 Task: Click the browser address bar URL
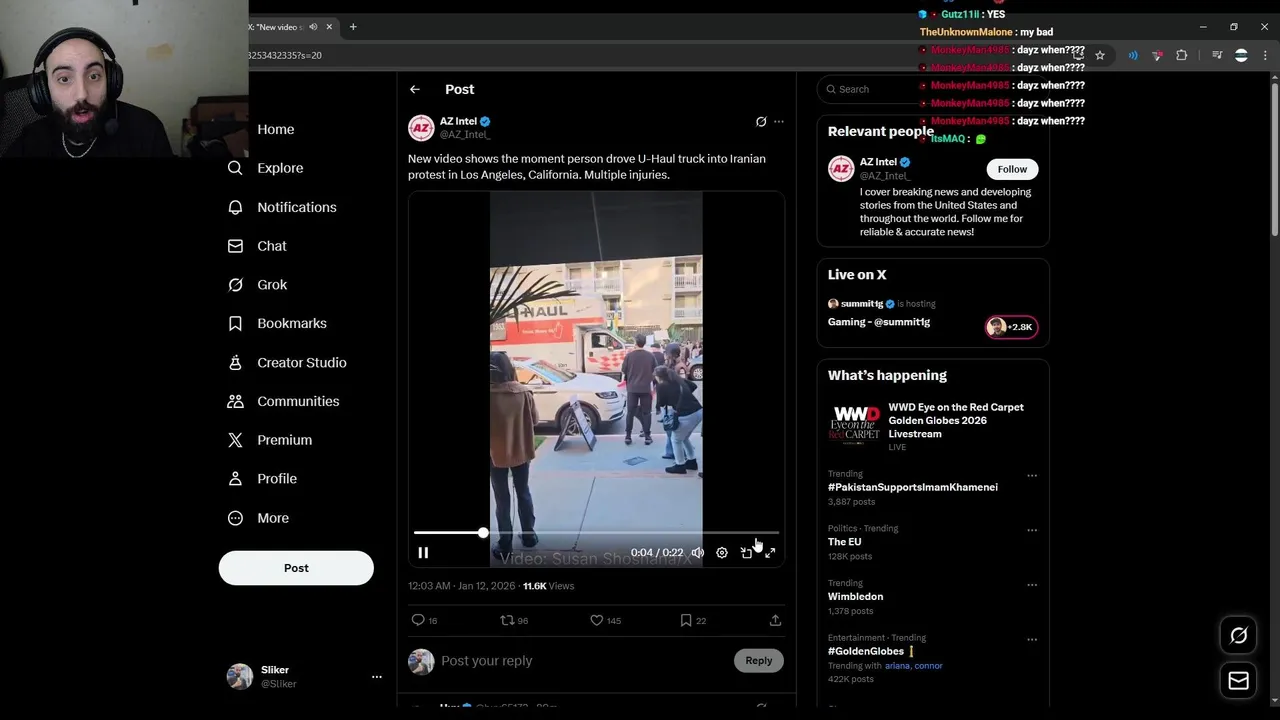point(285,55)
